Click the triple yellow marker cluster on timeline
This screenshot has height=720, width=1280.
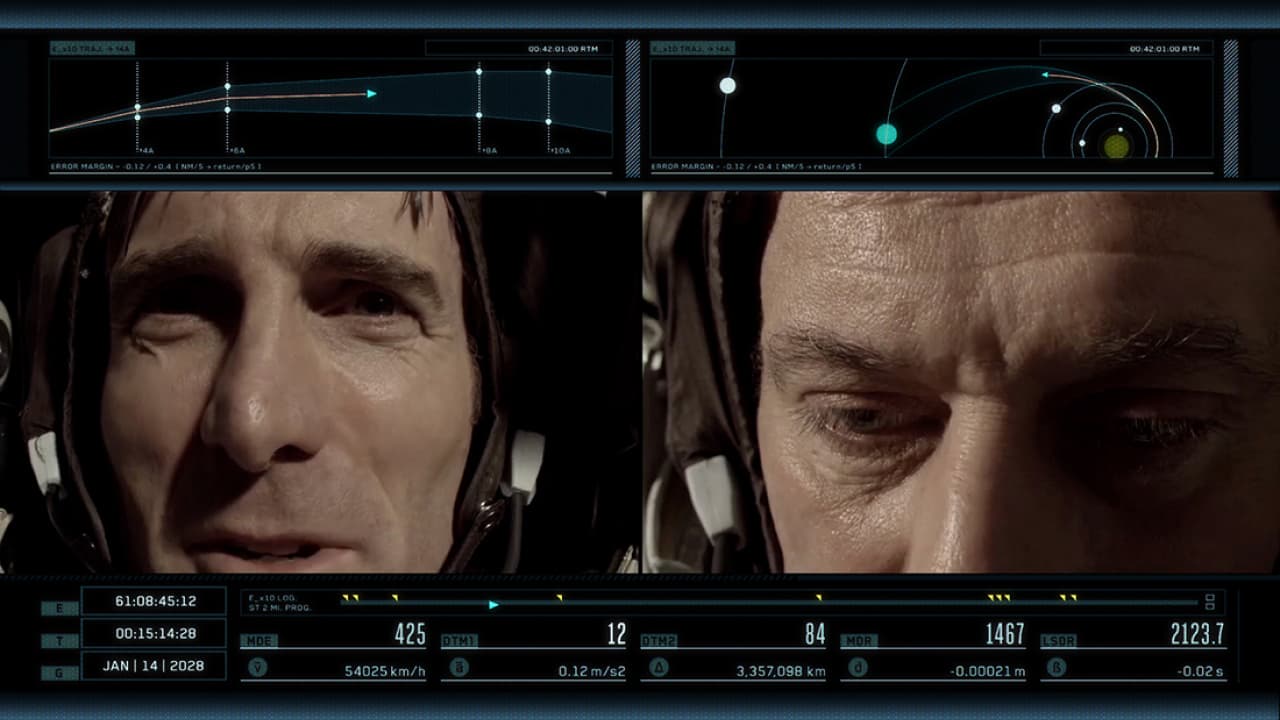pos(999,598)
